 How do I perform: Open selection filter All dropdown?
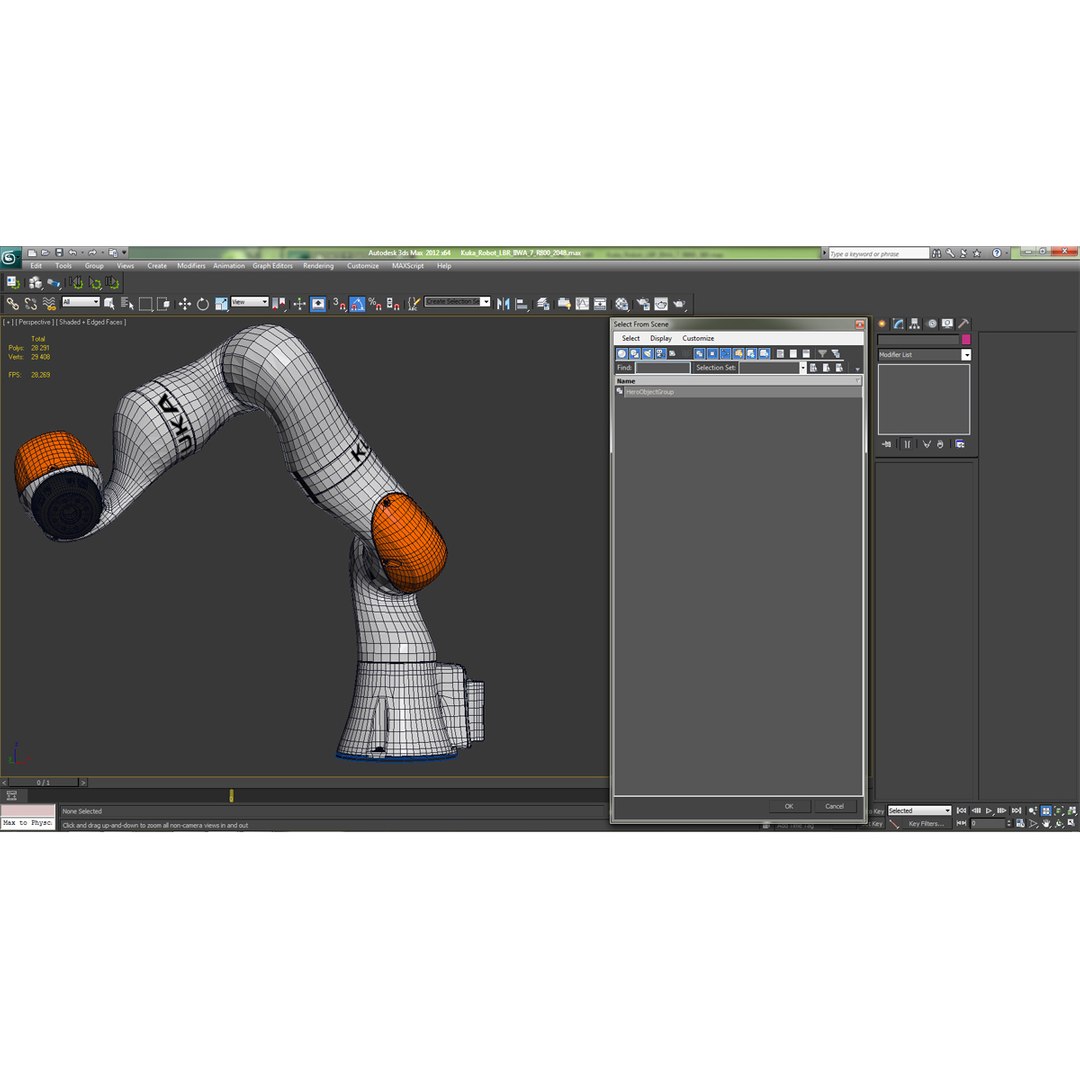[81, 302]
